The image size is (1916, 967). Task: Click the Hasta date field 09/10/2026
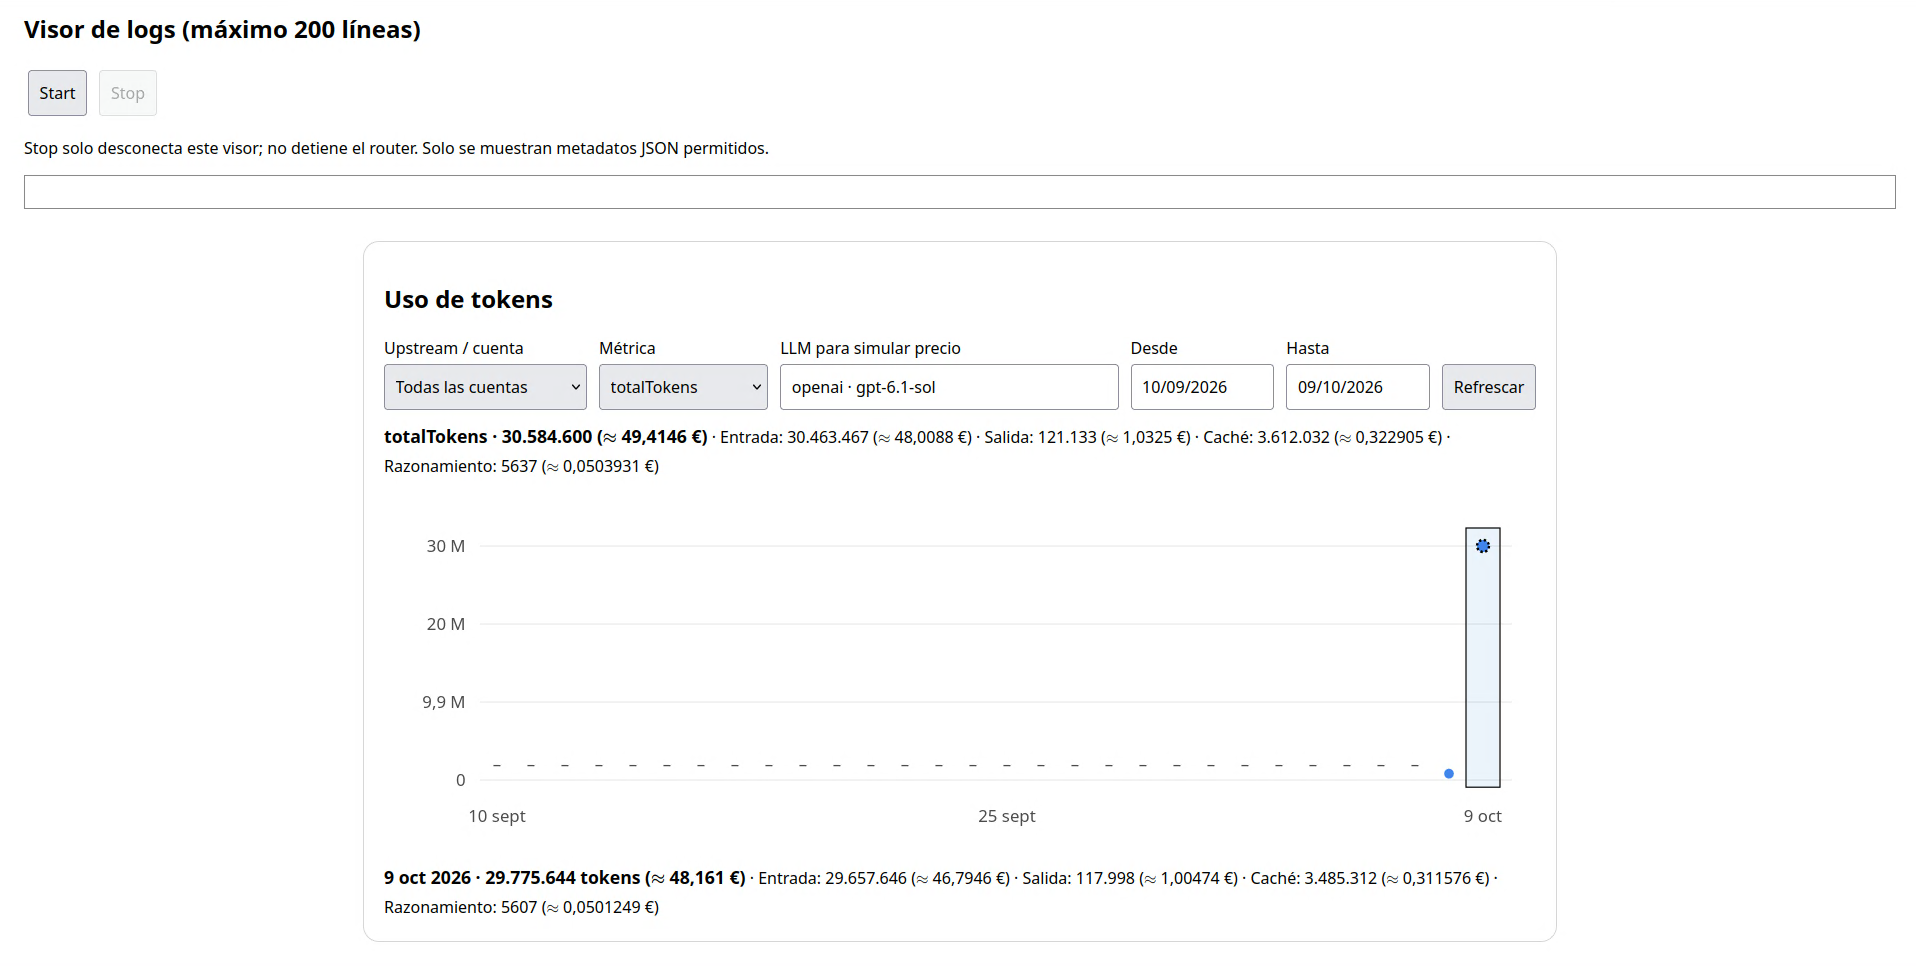click(1357, 387)
